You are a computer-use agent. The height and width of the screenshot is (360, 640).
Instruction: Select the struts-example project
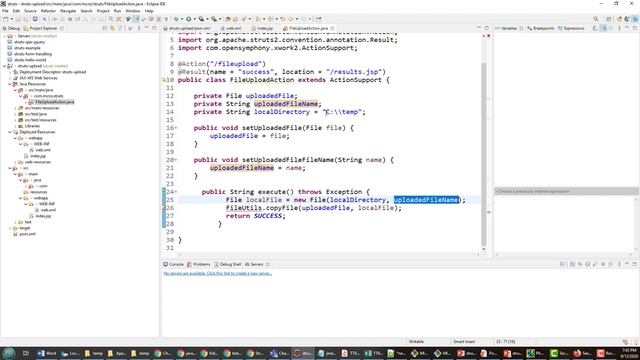(27, 48)
